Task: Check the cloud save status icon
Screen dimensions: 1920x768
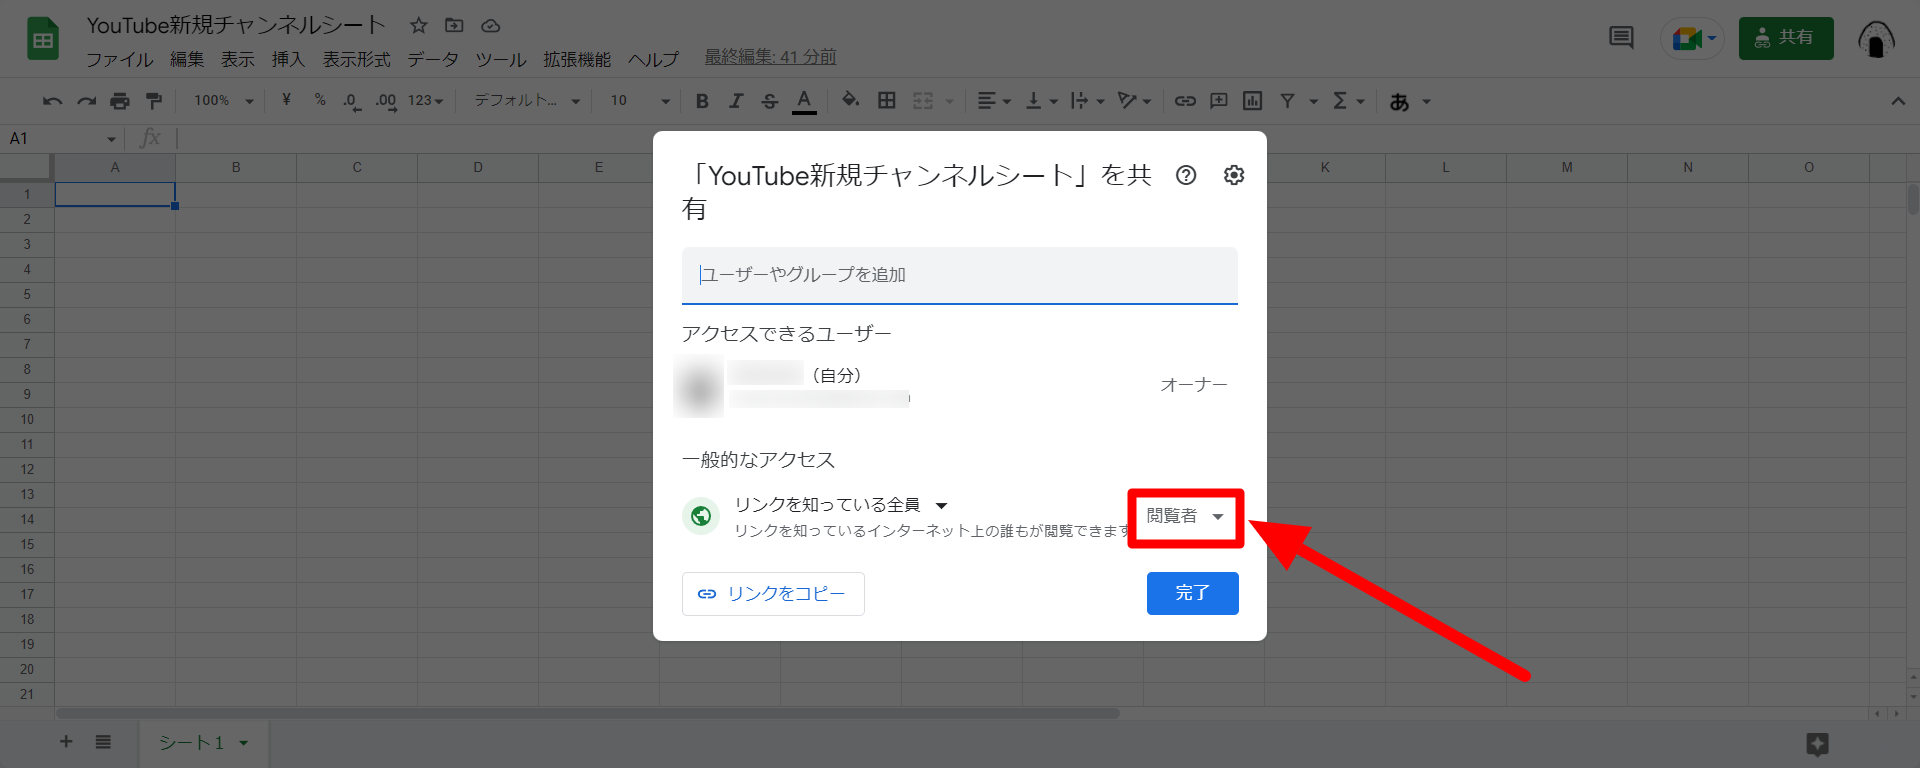Action: 490,25
